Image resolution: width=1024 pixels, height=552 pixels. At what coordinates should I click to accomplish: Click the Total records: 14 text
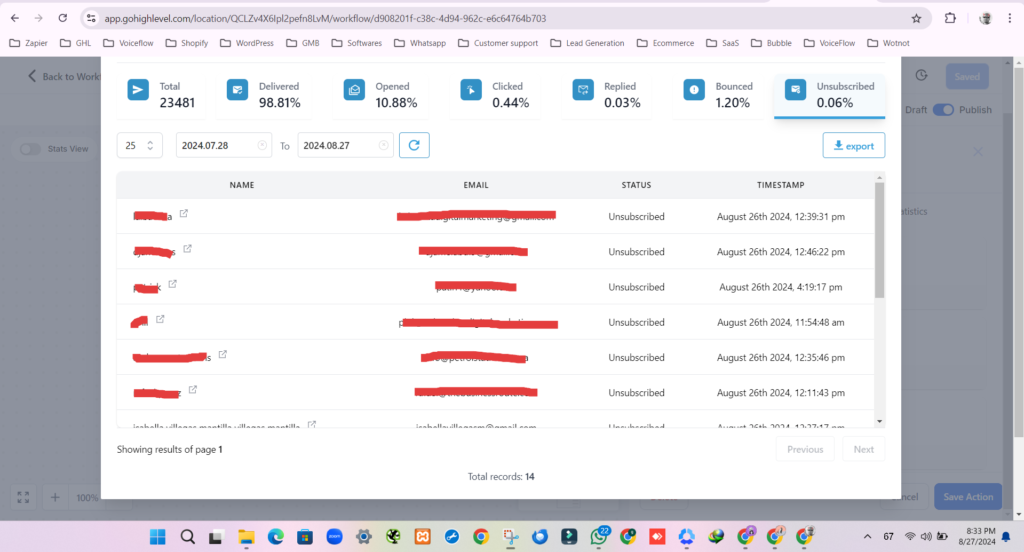[501, 476]
